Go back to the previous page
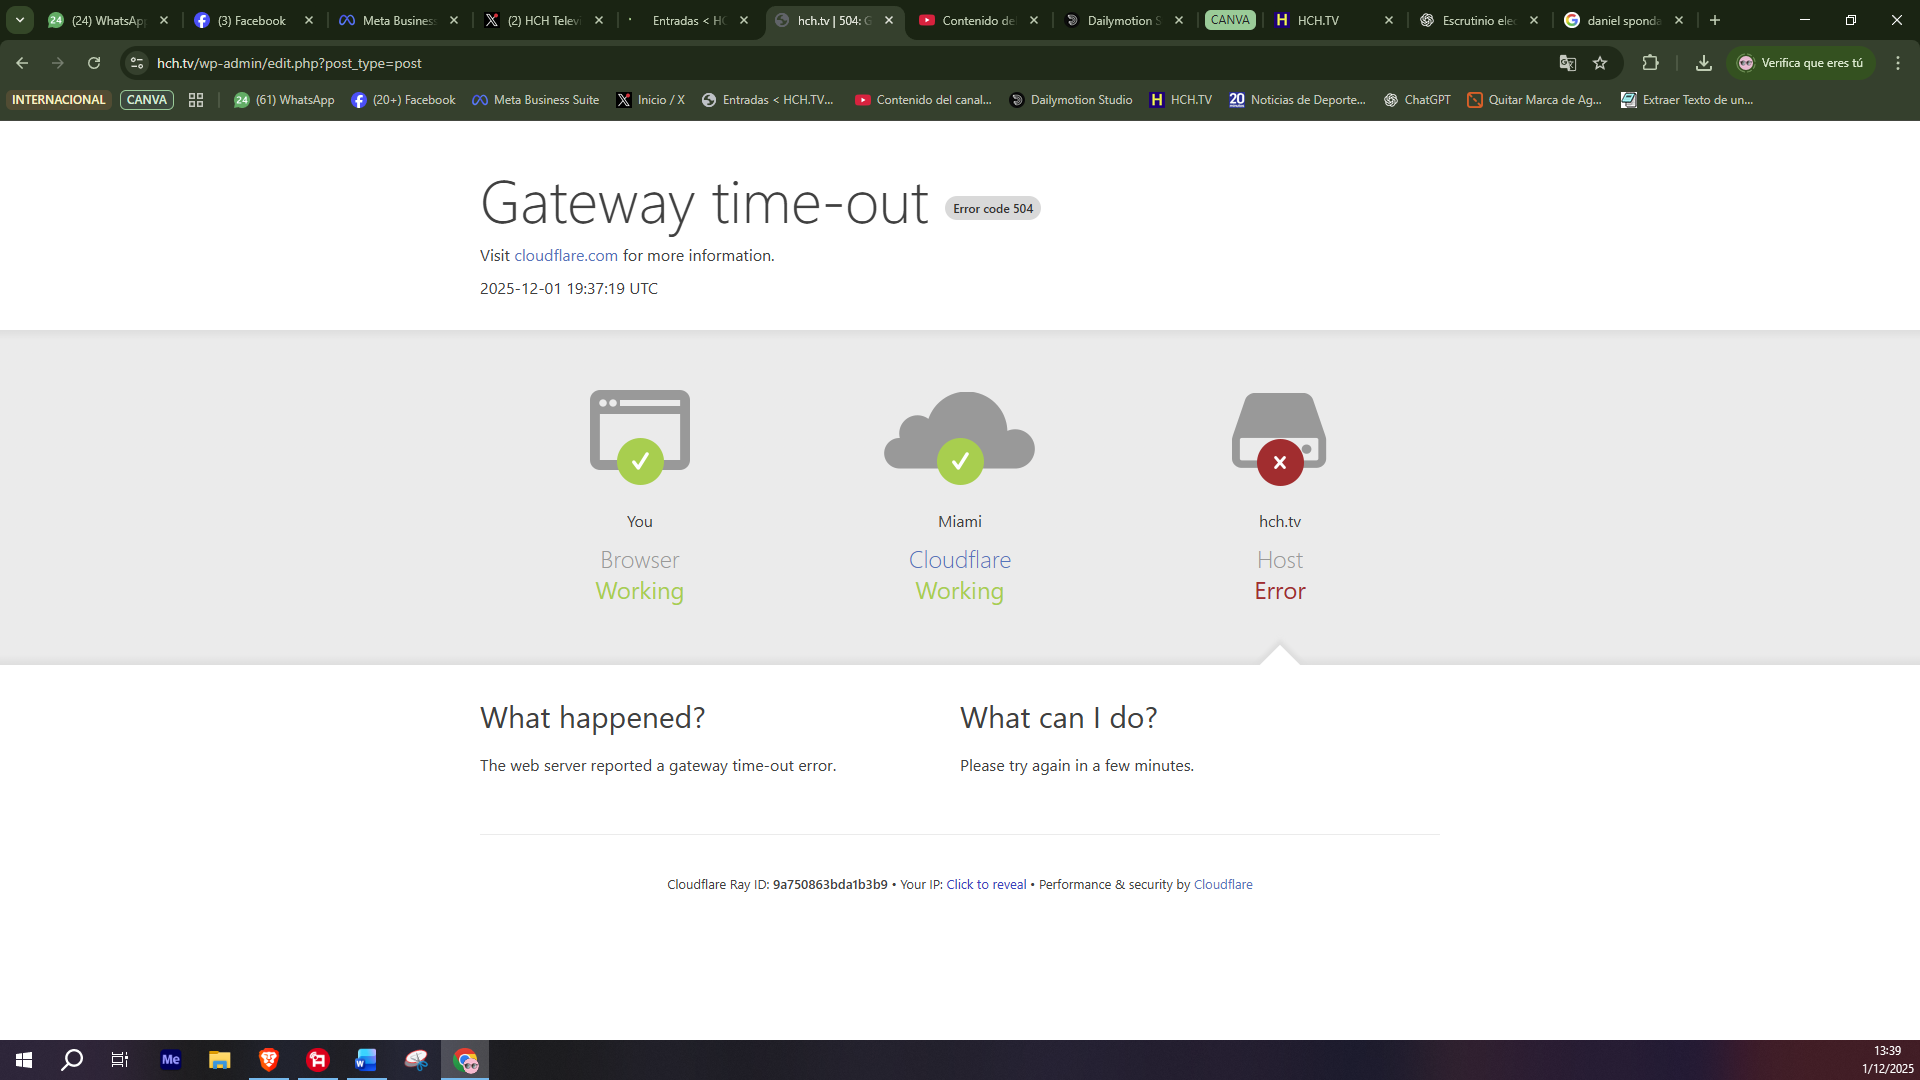The image size is (1920, 1080). coord(22,63)
